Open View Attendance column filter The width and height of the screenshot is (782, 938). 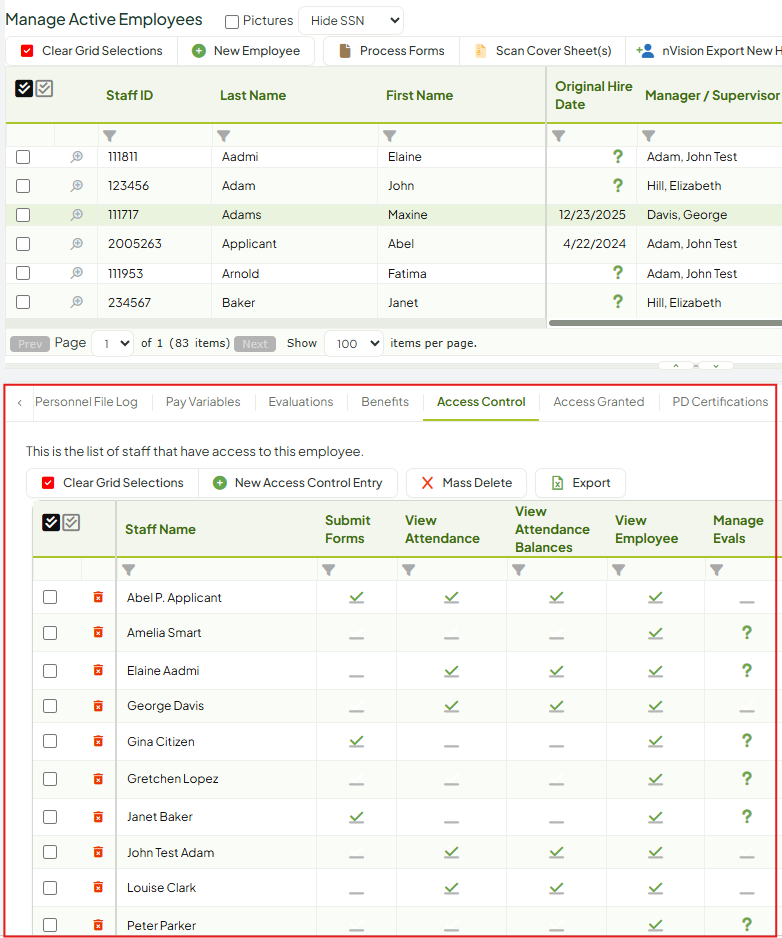[x=409, y=570]
